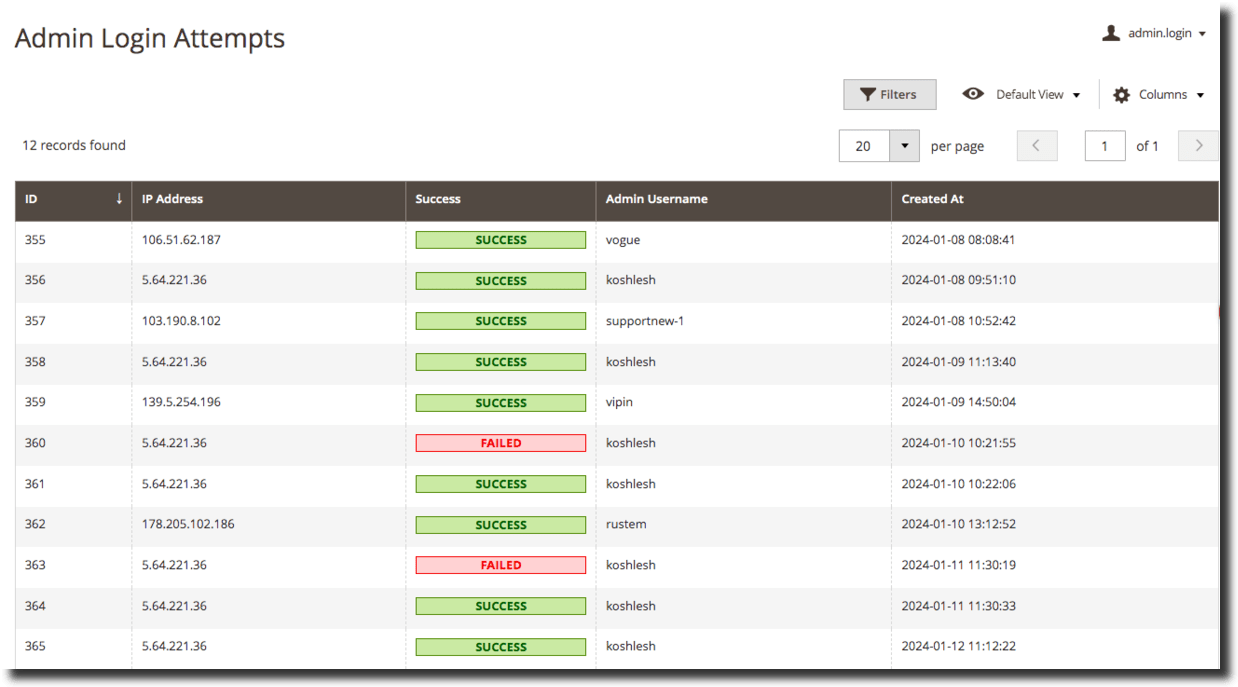The width and height of the screenshot is (1238, 687).
Task: Sort by Created At column header
Action: tap(932, 199)
